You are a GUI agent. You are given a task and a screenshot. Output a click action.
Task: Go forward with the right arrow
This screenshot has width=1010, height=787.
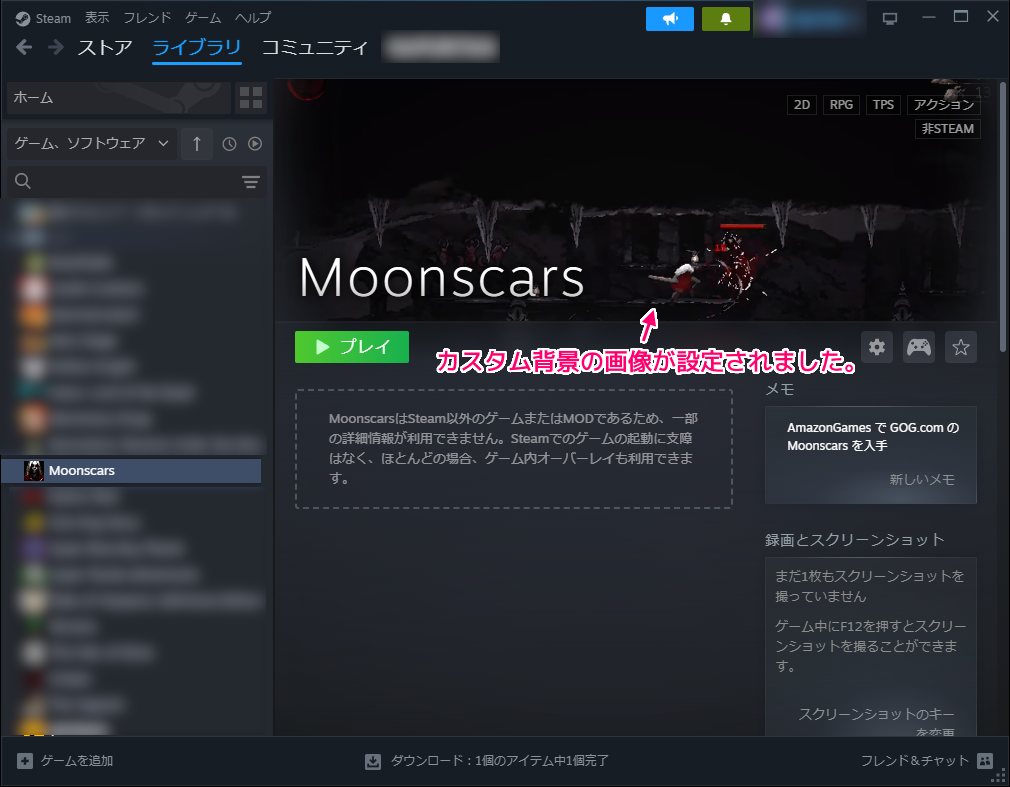click(55, 47)
